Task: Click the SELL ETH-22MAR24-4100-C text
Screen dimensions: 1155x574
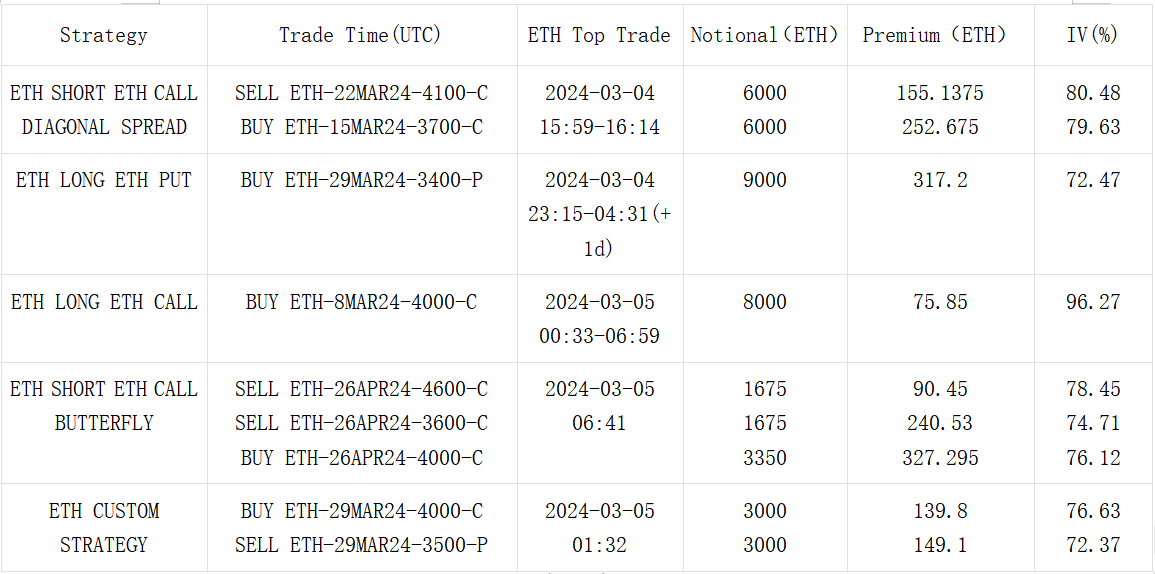Action: (x=361, y=93)
